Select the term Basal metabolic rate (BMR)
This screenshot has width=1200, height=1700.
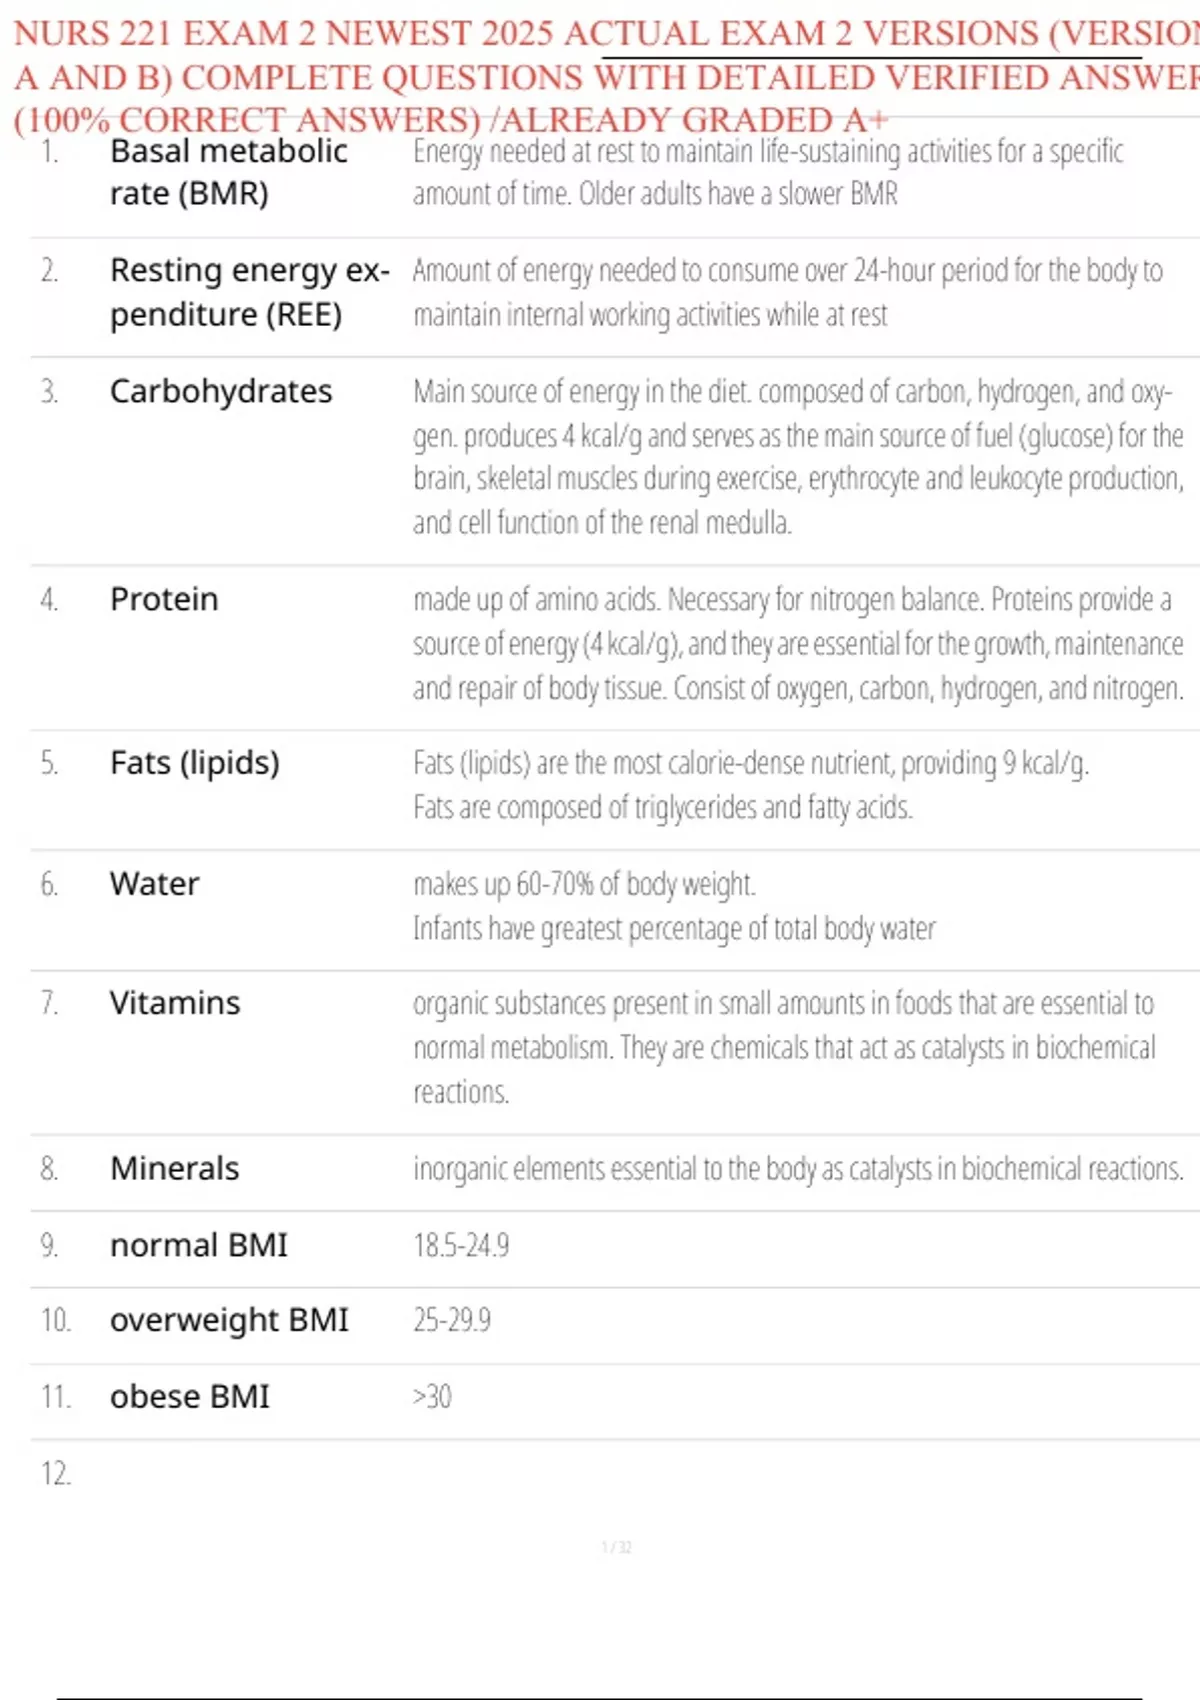[x=229, y=172]
